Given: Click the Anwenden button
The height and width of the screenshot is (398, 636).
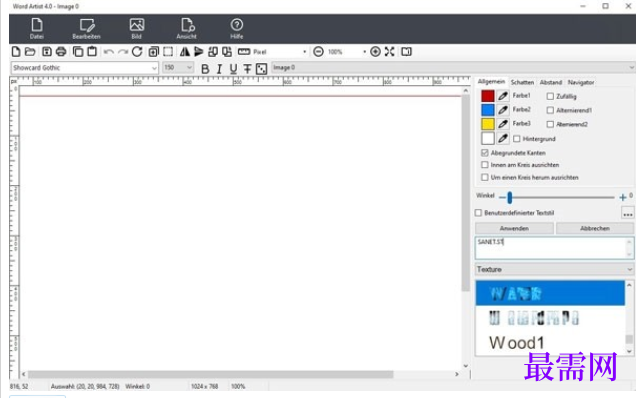Looking at the screenshot, I should click(514, 228).
